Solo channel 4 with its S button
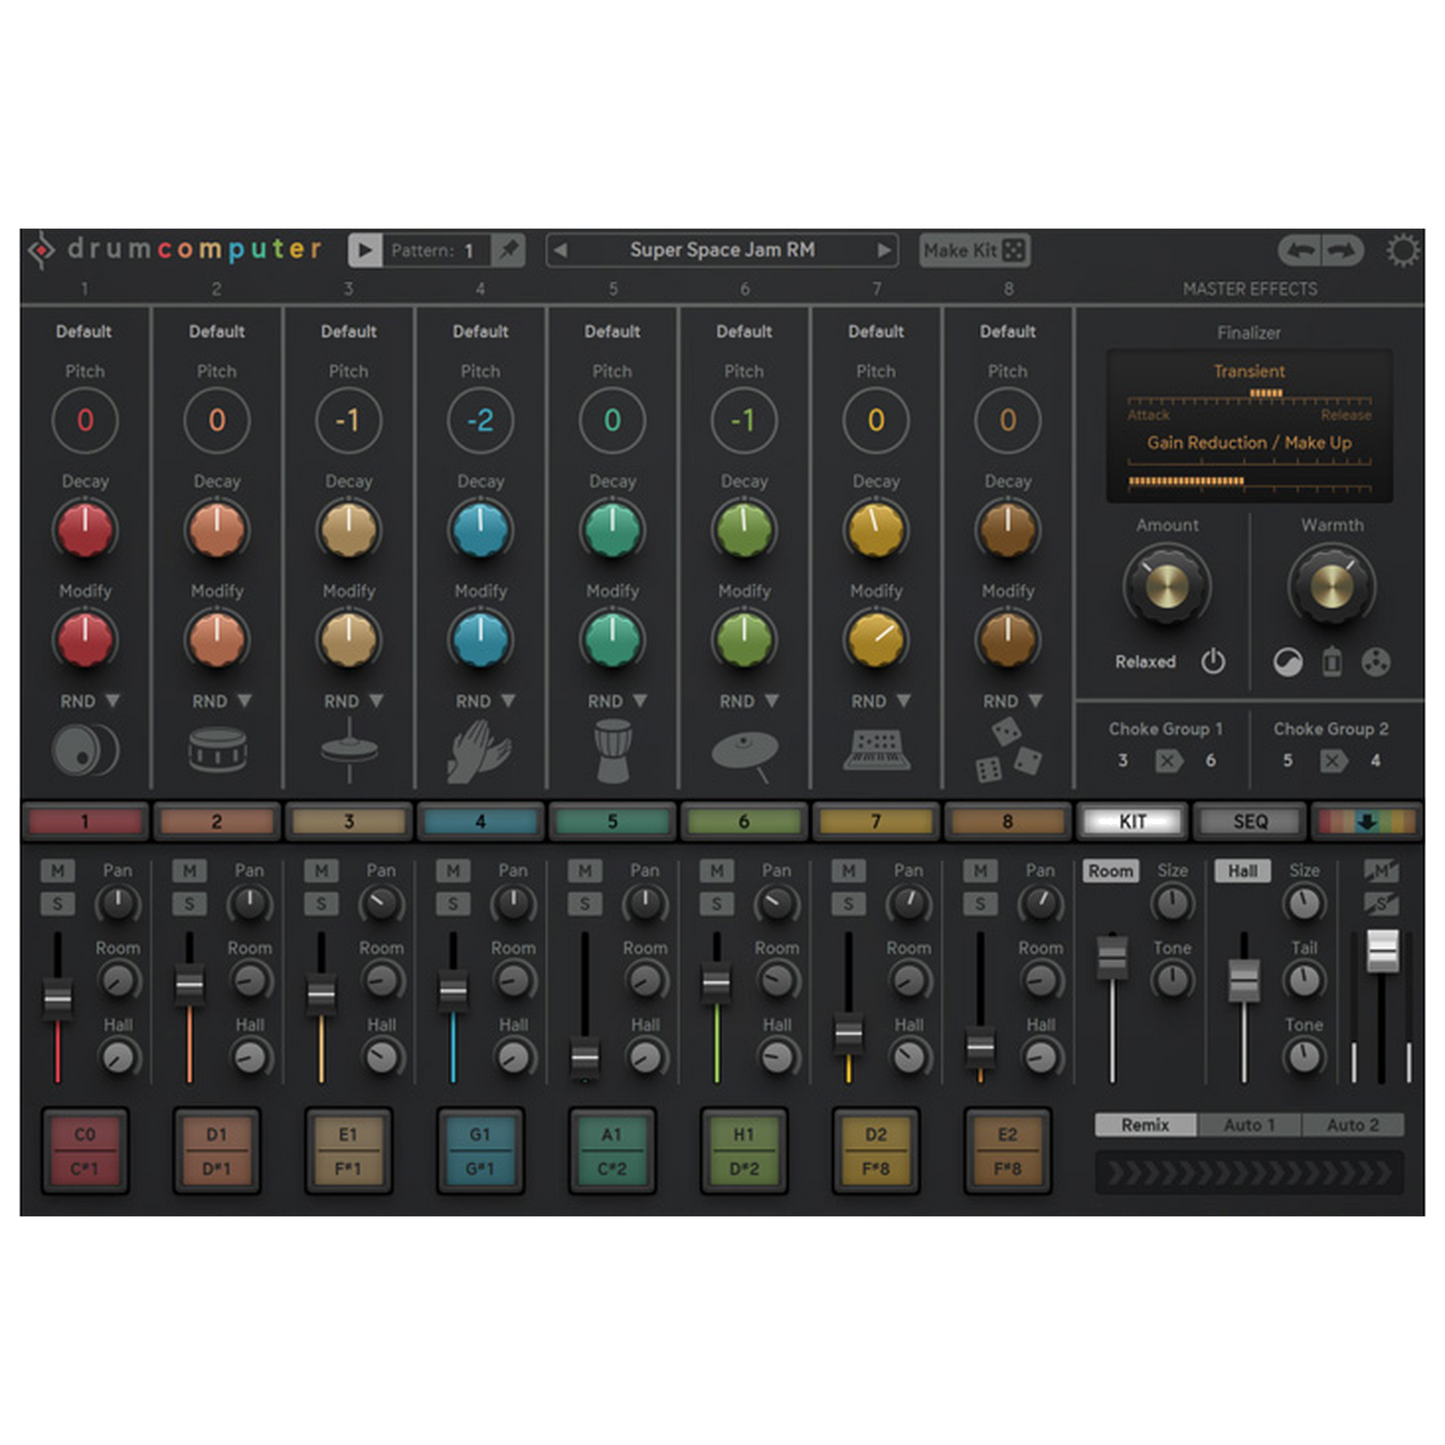This screenshot has width=1445, height=1445. [x=453, y=904]
